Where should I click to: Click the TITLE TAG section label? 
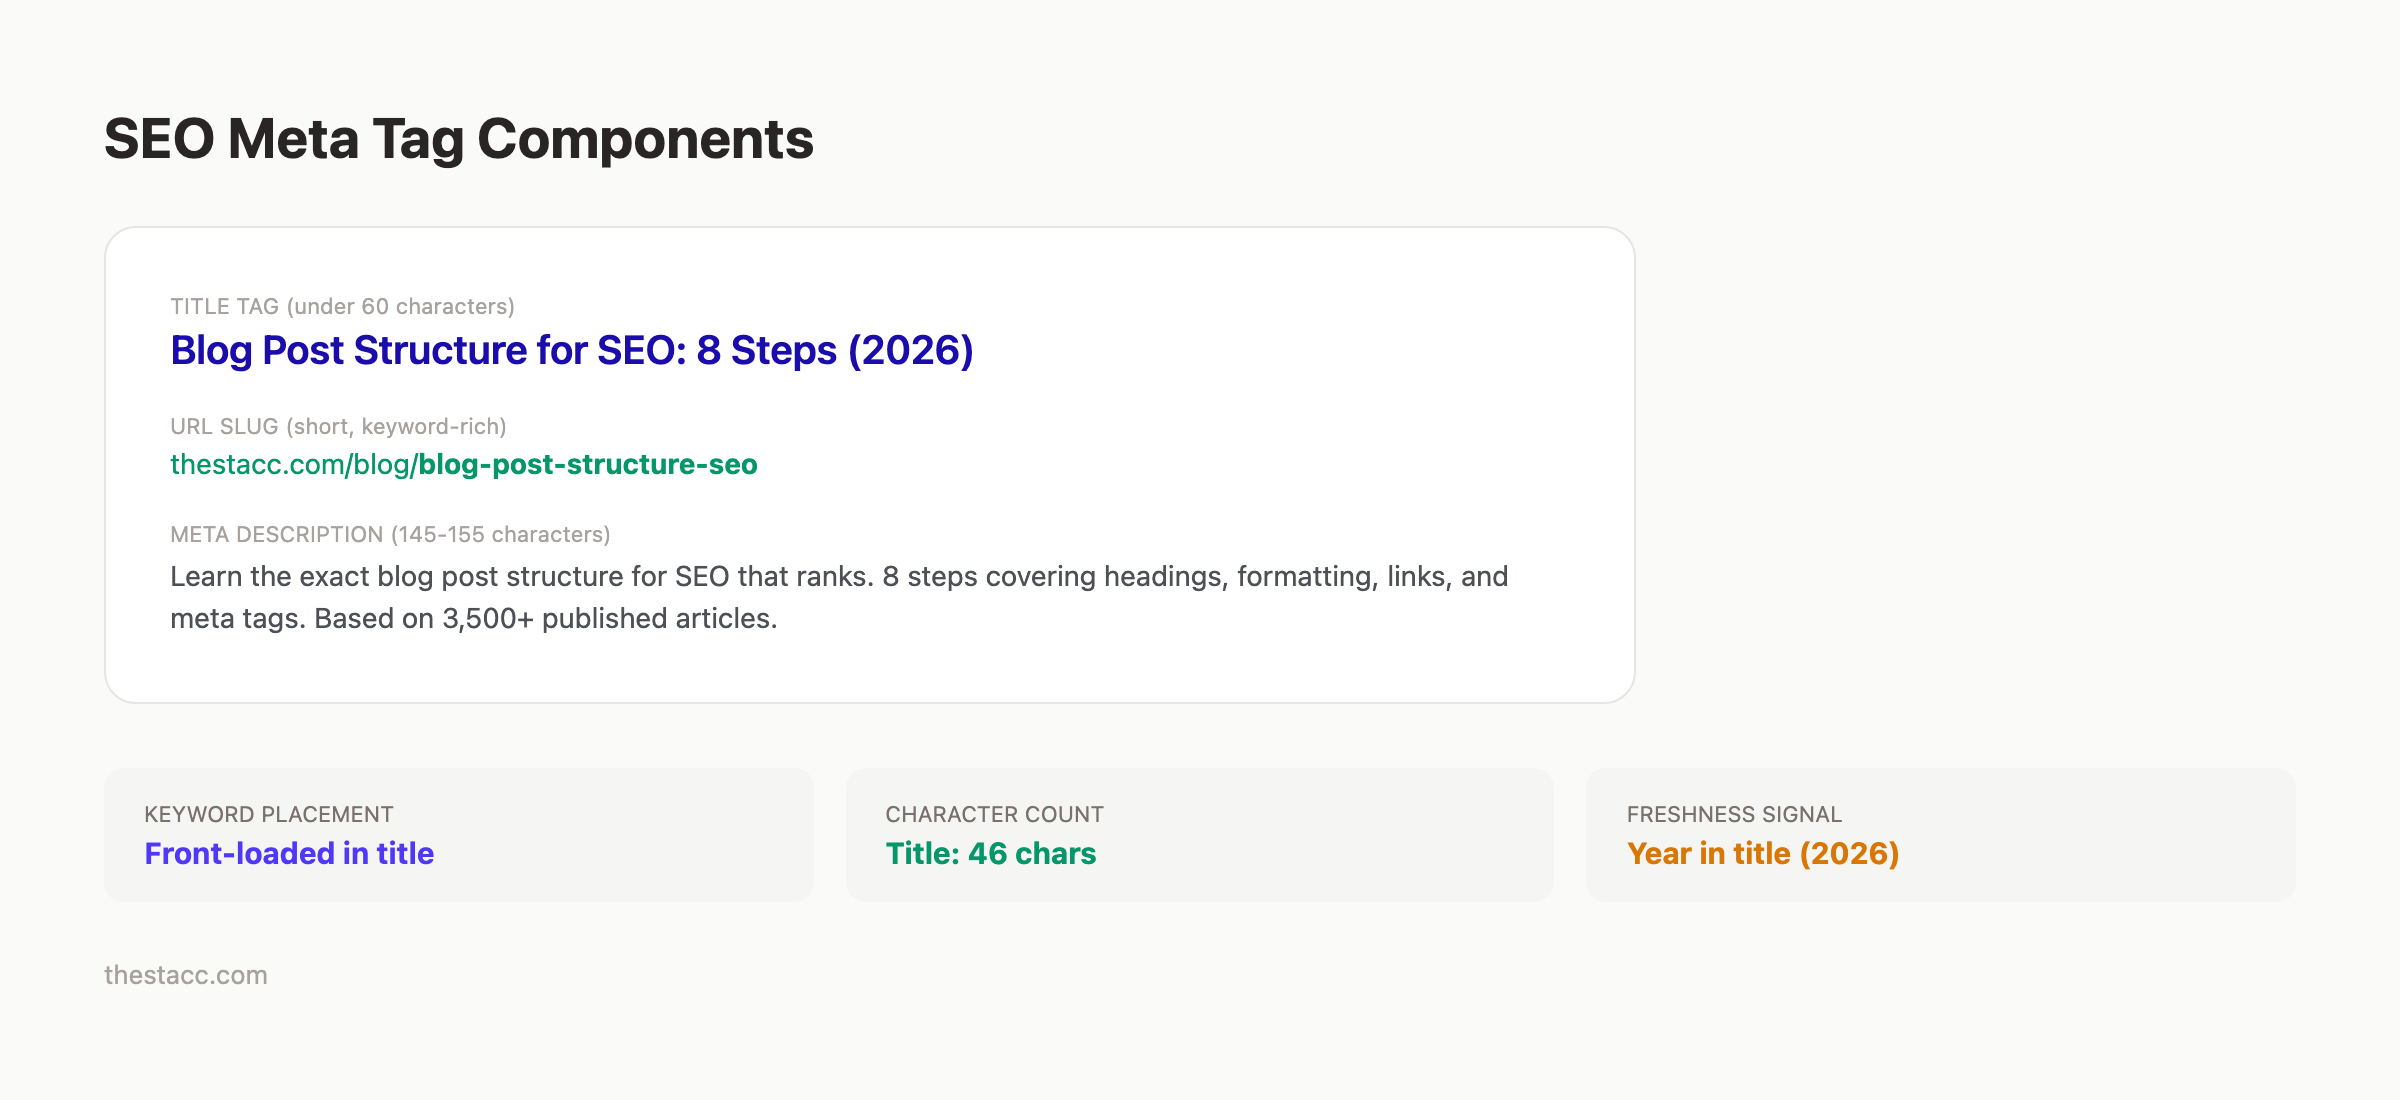(x=225, y=307)
